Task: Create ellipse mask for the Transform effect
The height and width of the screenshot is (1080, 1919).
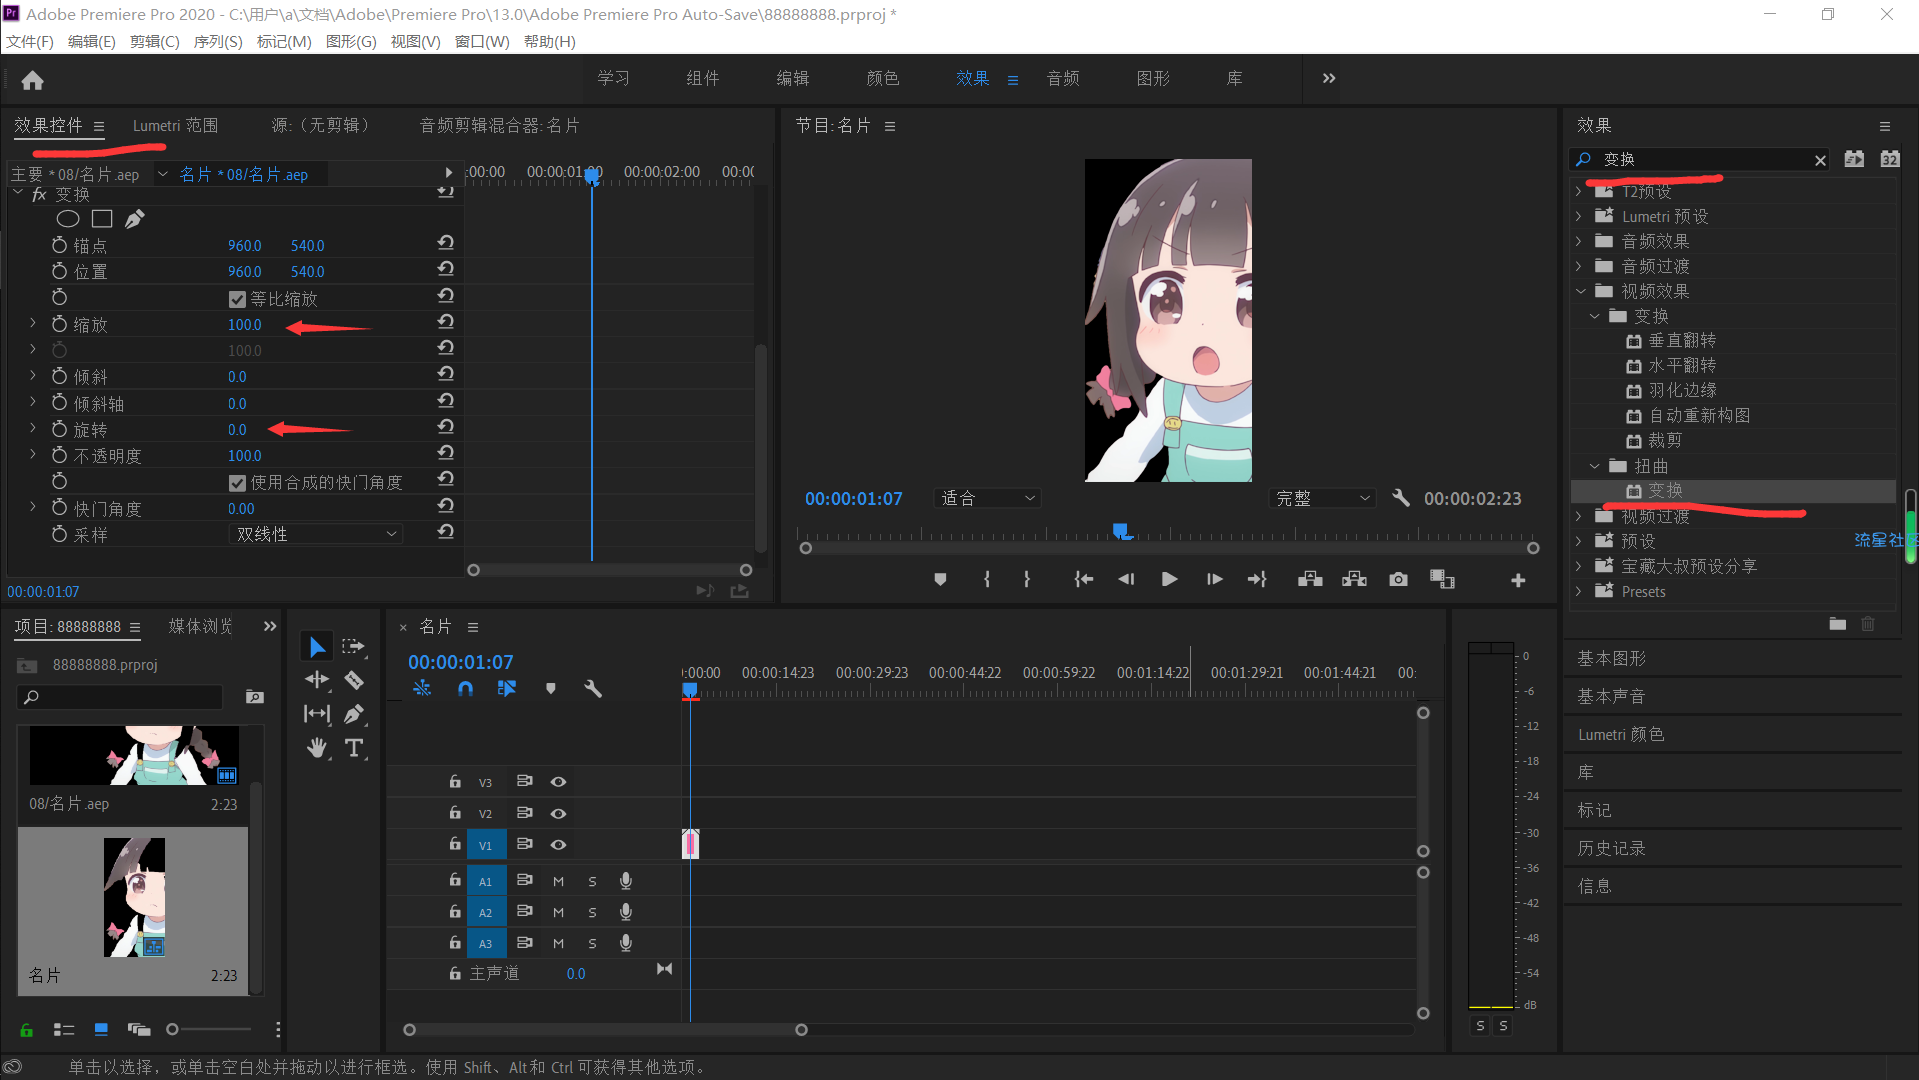Action: (68, 219)
